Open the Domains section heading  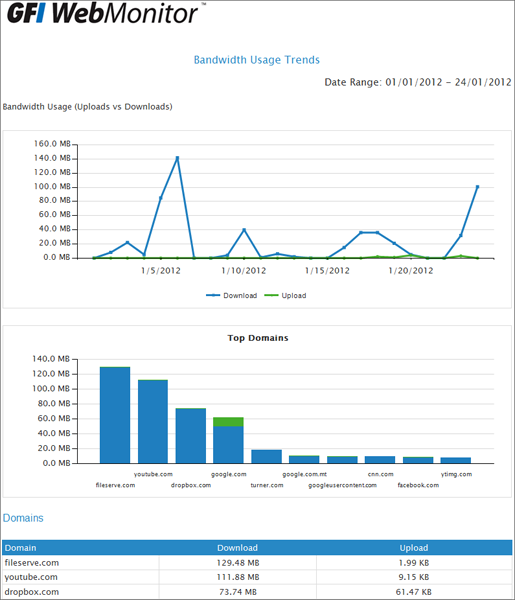coord(23,518)
